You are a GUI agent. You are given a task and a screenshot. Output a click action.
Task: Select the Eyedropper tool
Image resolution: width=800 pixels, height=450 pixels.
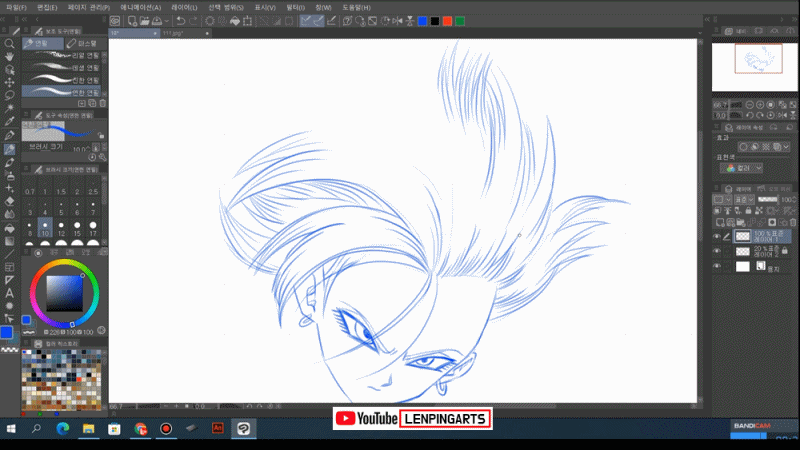(x=9, y=121)
